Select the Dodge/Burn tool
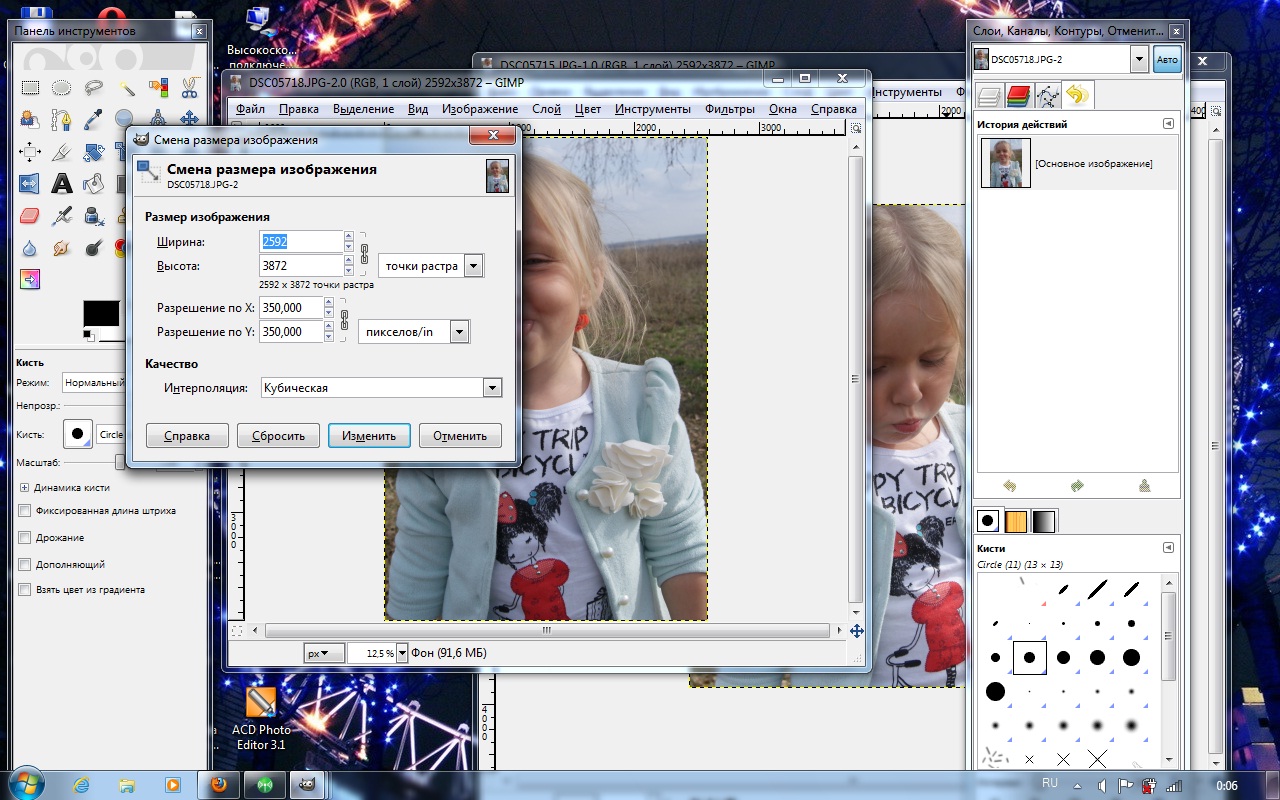This screenshot has height=800, width=1280. [x=93, y=247]
